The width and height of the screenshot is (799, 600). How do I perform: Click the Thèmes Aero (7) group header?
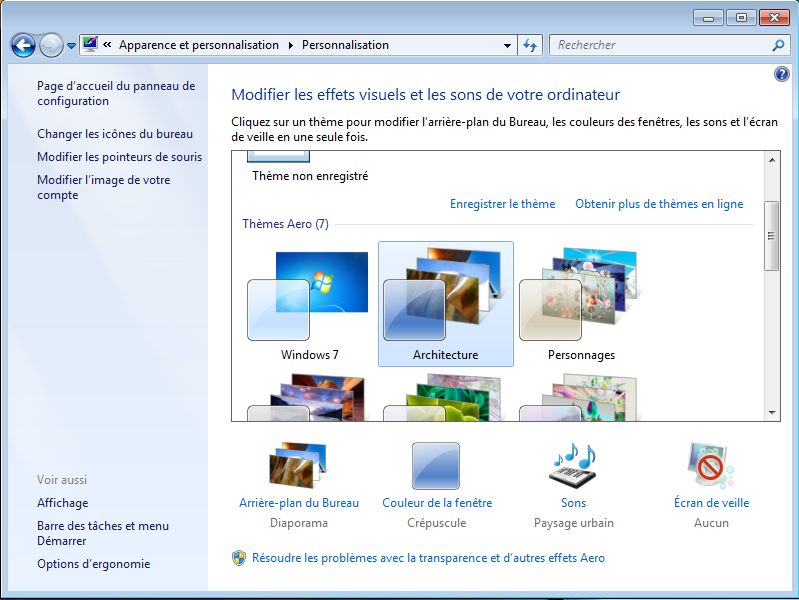click(285, 224)
